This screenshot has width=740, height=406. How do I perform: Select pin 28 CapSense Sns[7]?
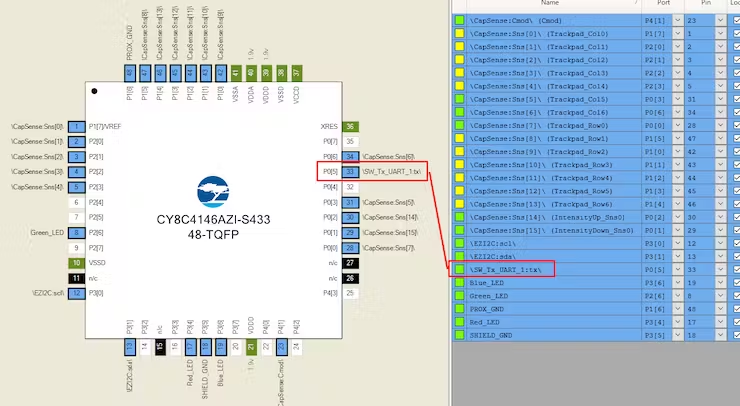pos(350,248)
